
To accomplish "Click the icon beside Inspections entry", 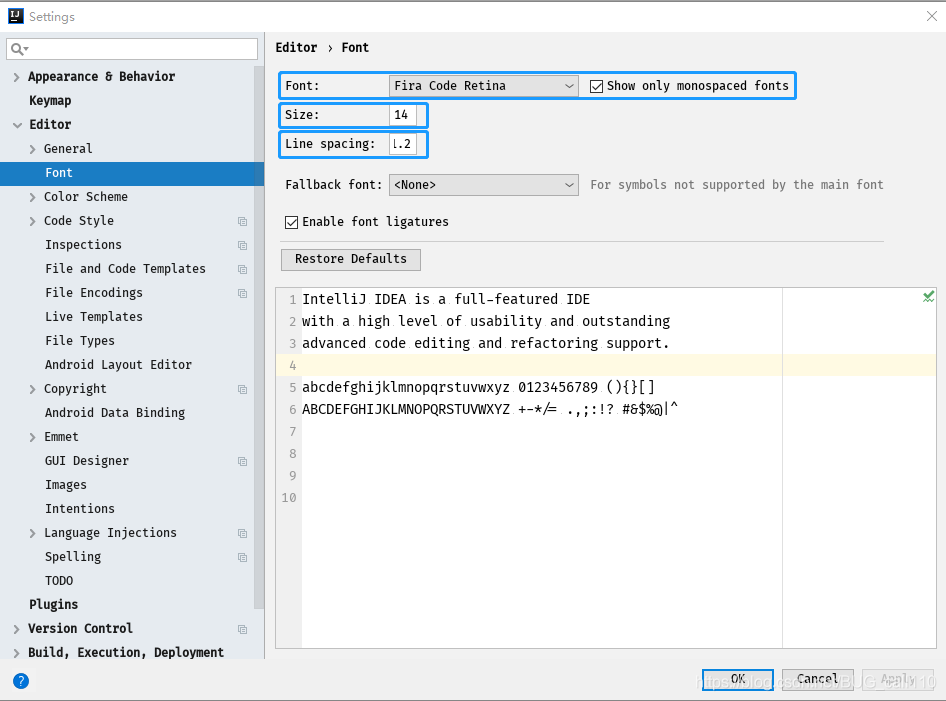I will click(241, 244).
